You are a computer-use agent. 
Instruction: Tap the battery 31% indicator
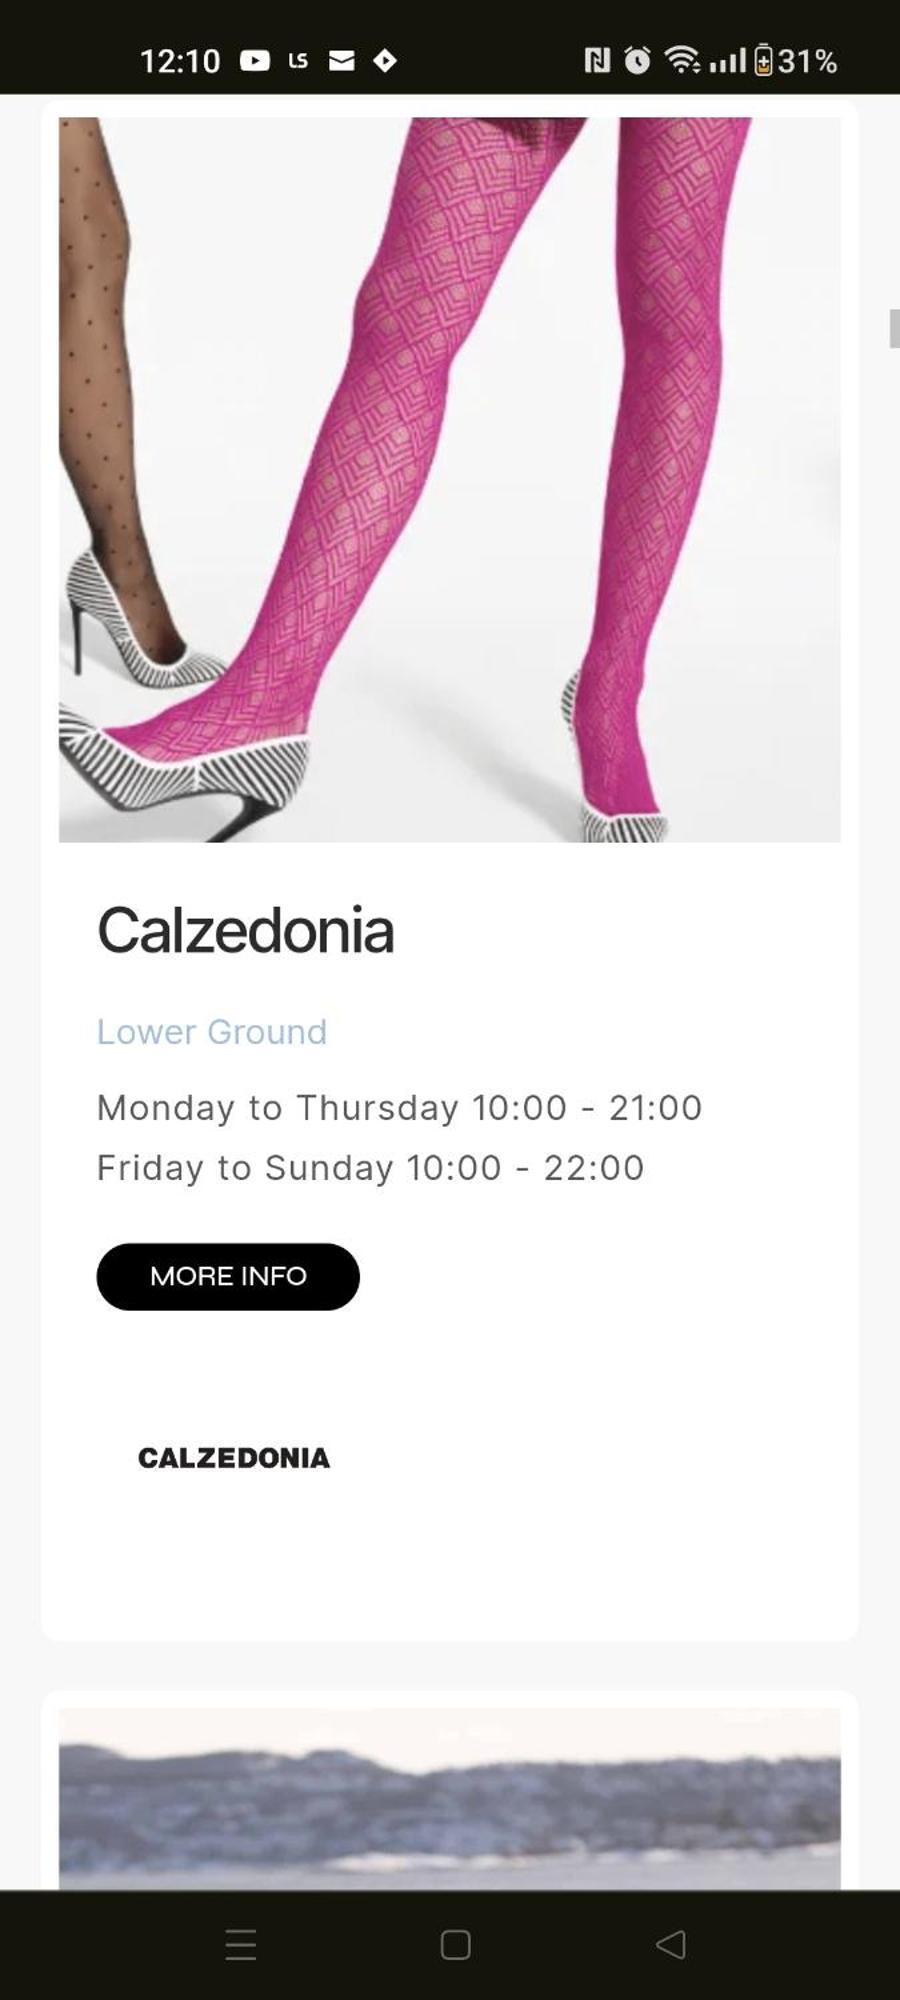(x=796, y=61)
